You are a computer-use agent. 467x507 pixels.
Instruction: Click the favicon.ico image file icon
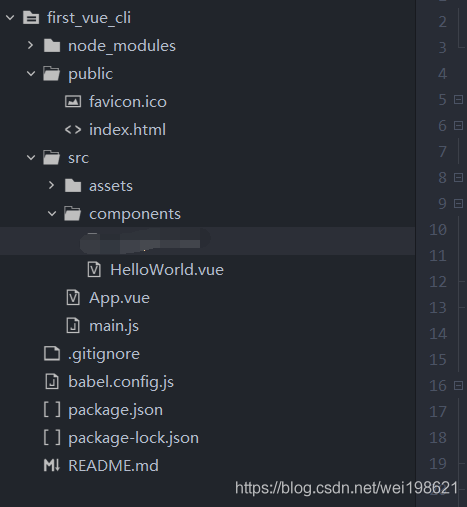(x=73, y=101)
